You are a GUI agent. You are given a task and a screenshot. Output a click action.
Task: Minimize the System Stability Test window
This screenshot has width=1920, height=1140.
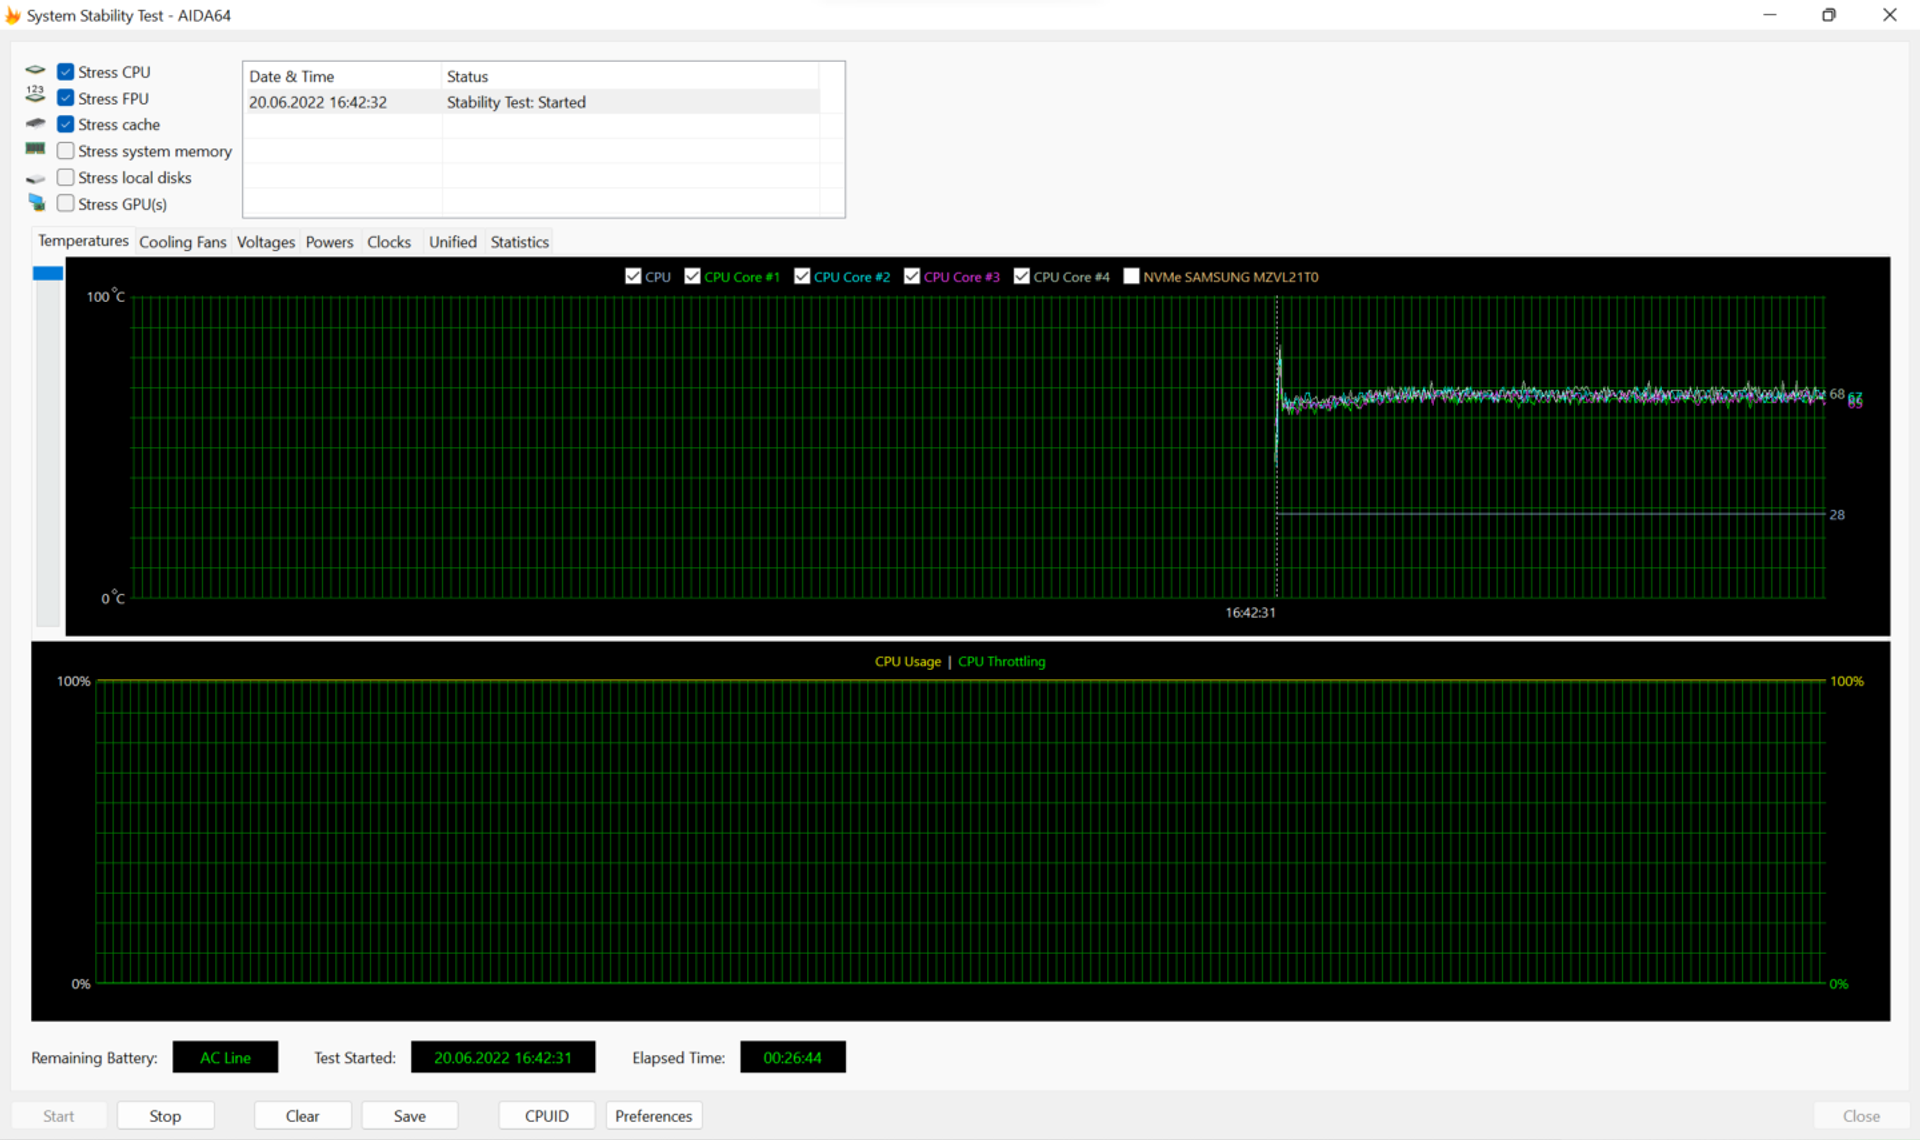click(x=1769, y=15)
